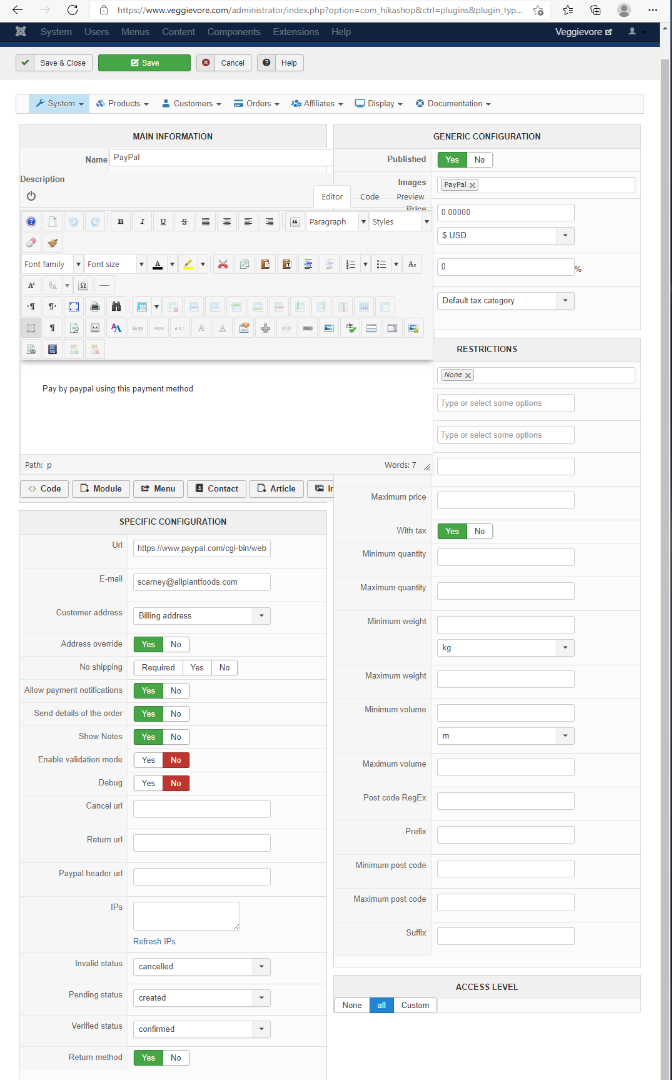Open the Orders menu
The width and height of the screenshot is (672, 1080).
tap(256, 103)
